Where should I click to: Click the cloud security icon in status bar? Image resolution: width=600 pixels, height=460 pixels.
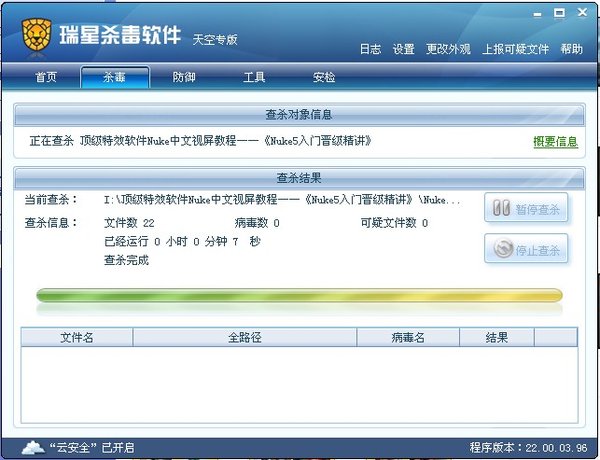[33, 447]
